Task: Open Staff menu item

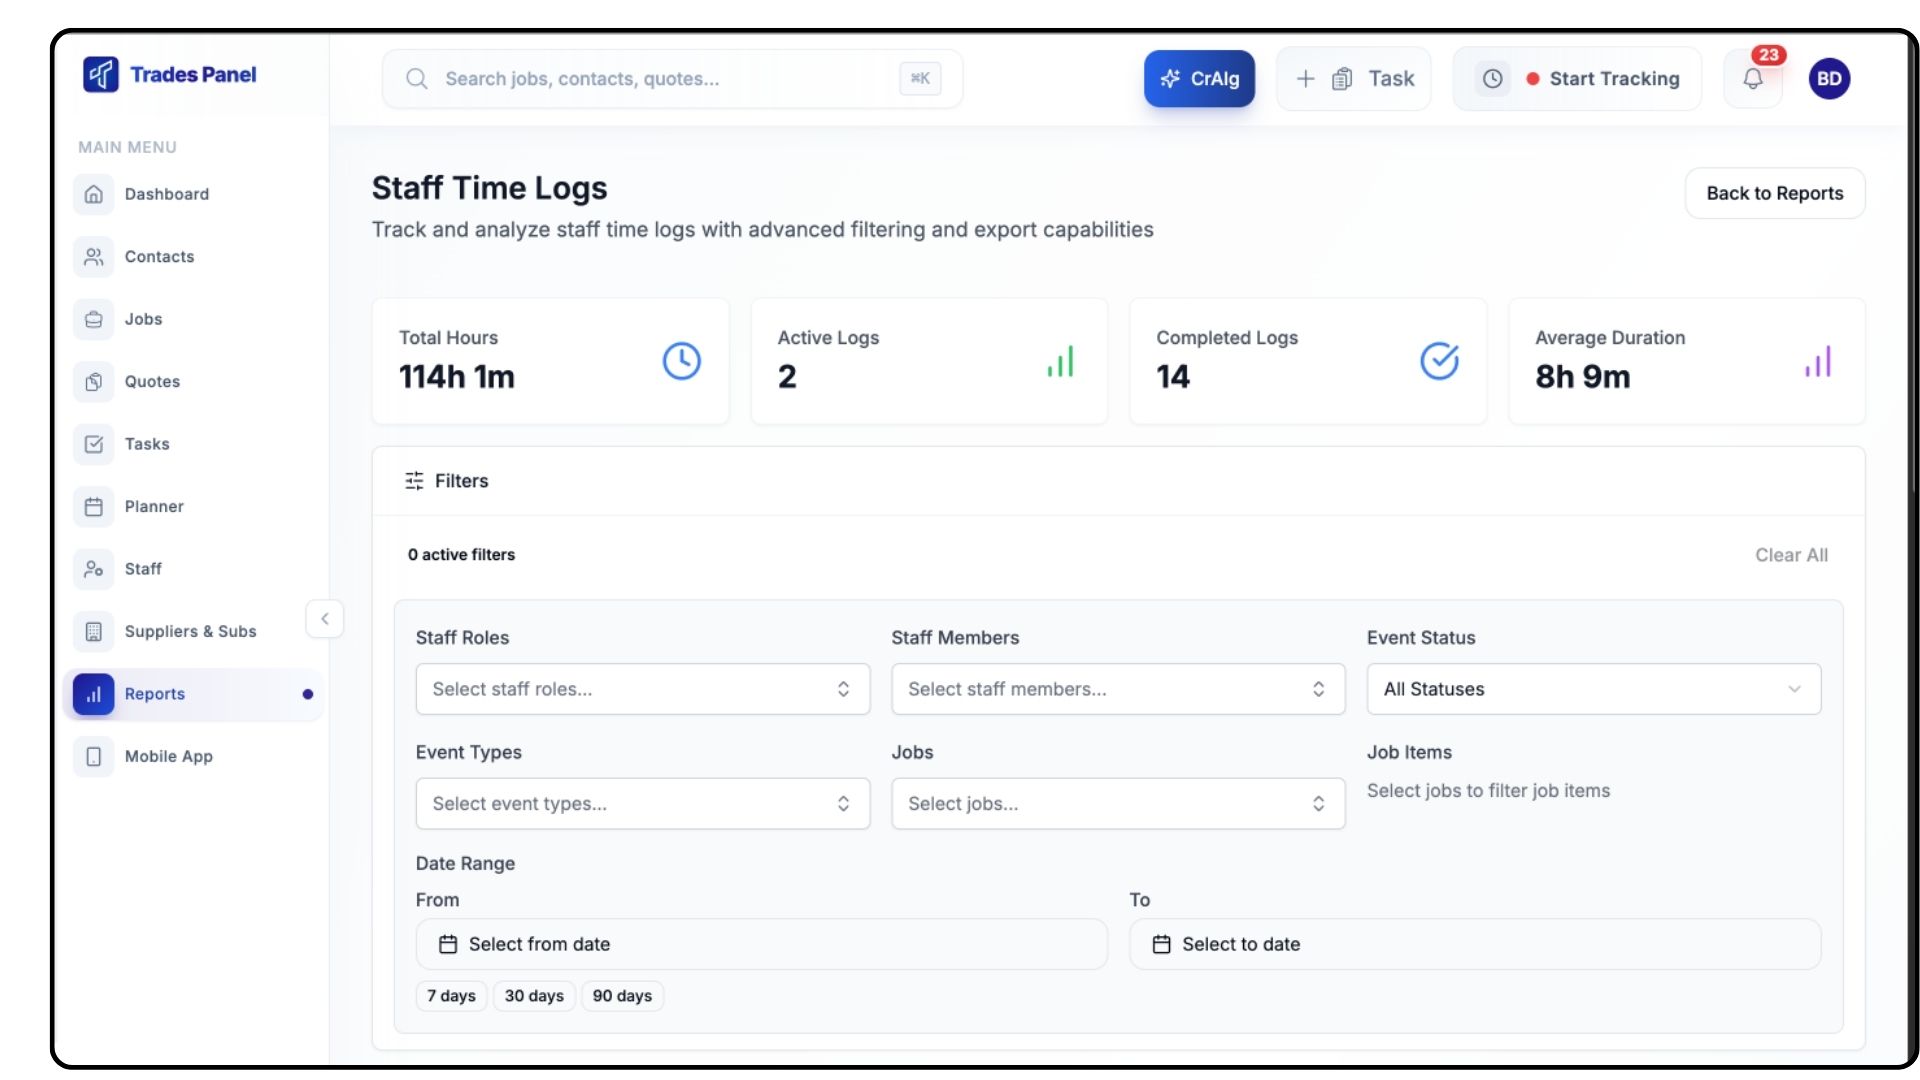Action: click(143, 569)
